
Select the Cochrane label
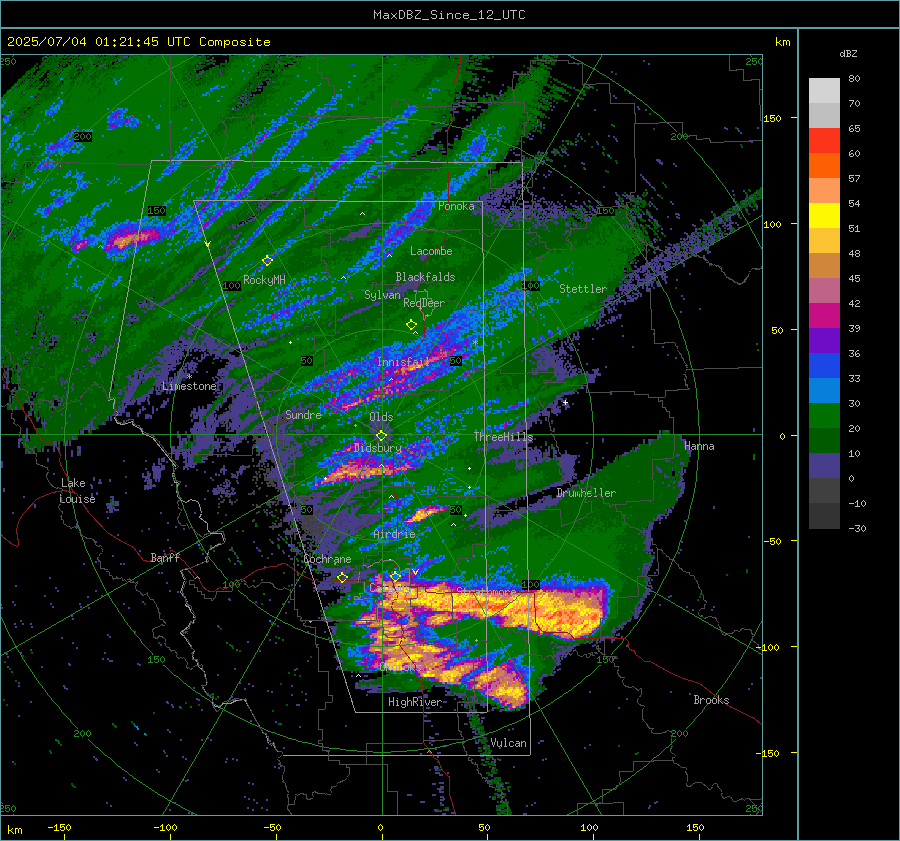327,559
